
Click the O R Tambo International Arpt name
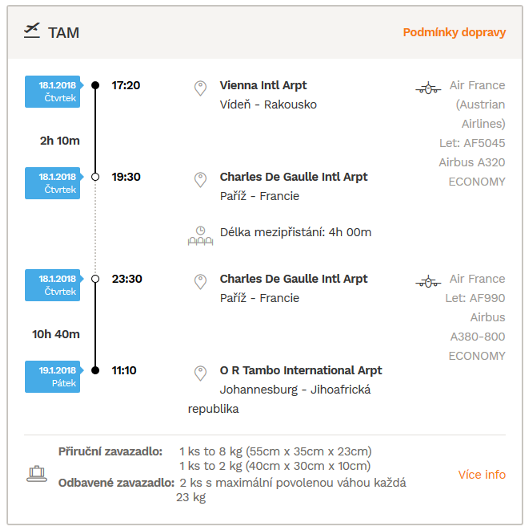click(301, 370)
